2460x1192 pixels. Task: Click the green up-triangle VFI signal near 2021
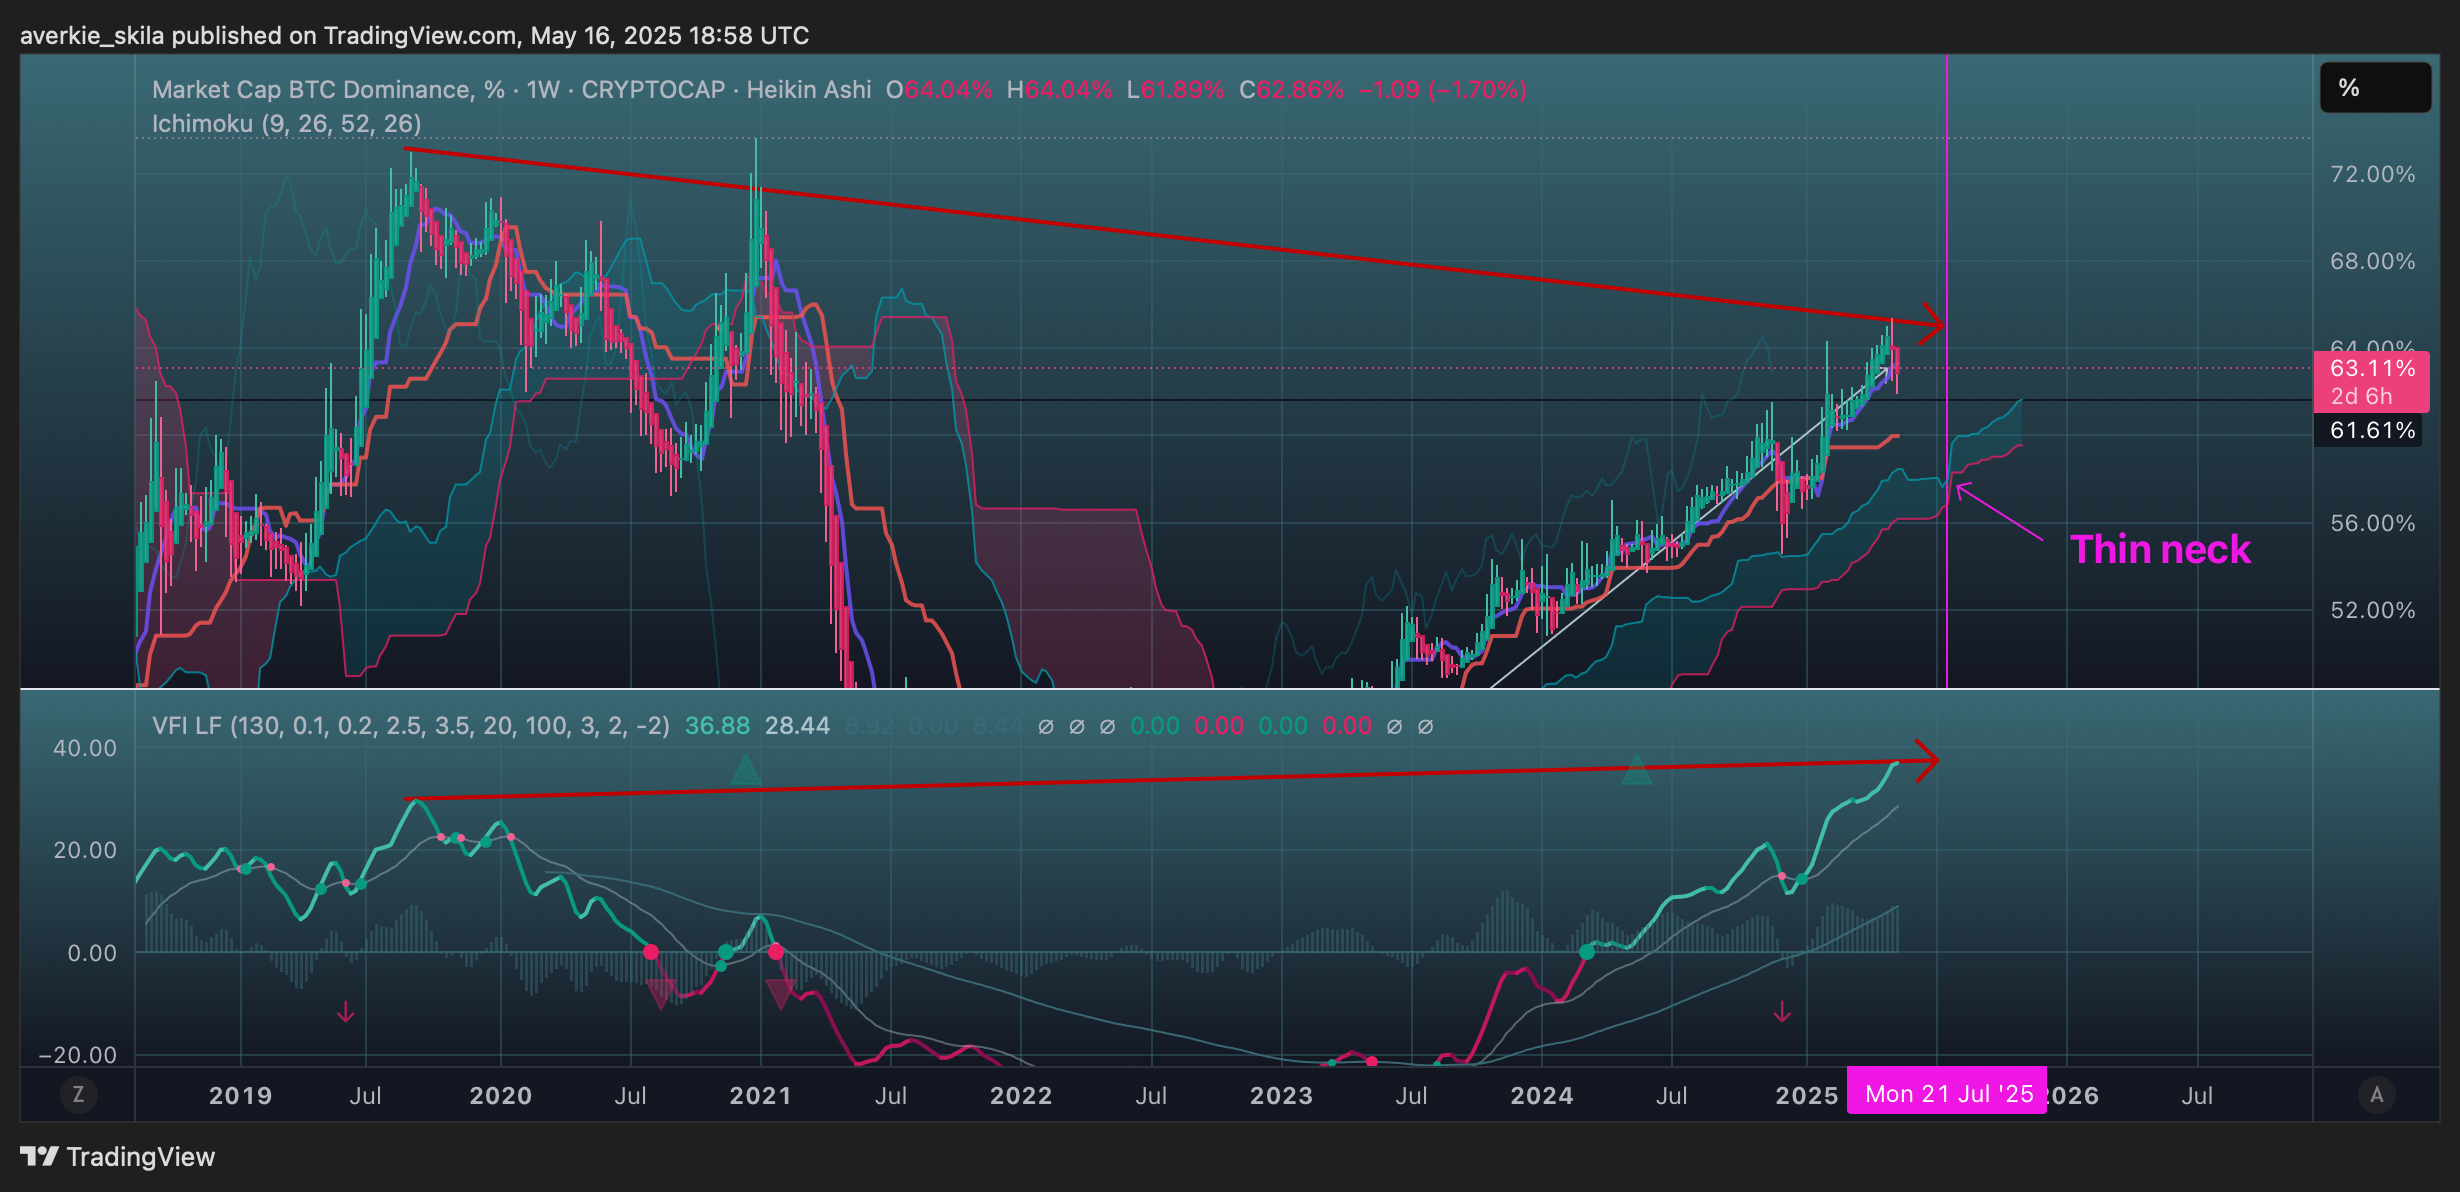pos(745,770)
